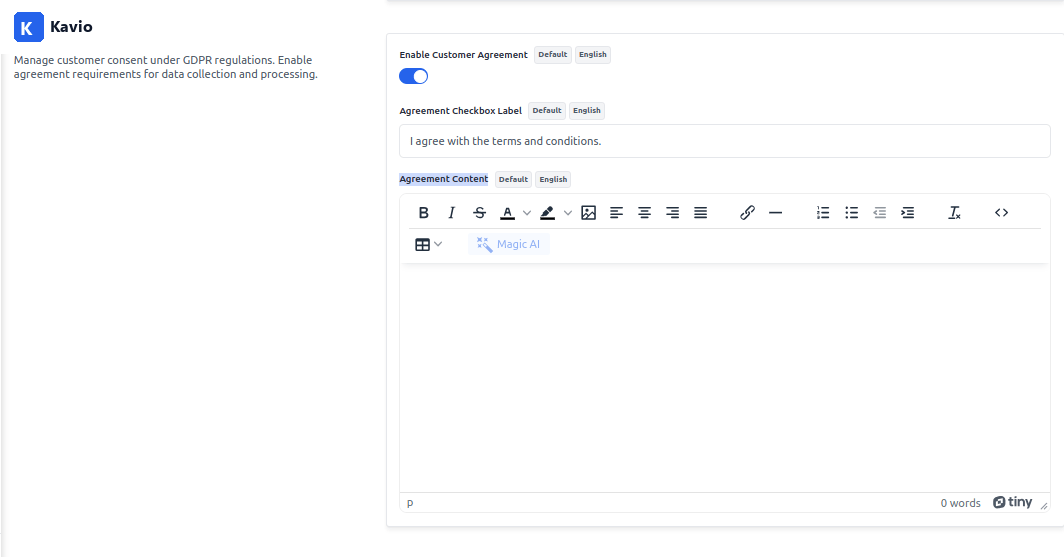Screen dimensions: 1064x557
Task: Decrease indent (outdent)
Action: click(879, 213)
